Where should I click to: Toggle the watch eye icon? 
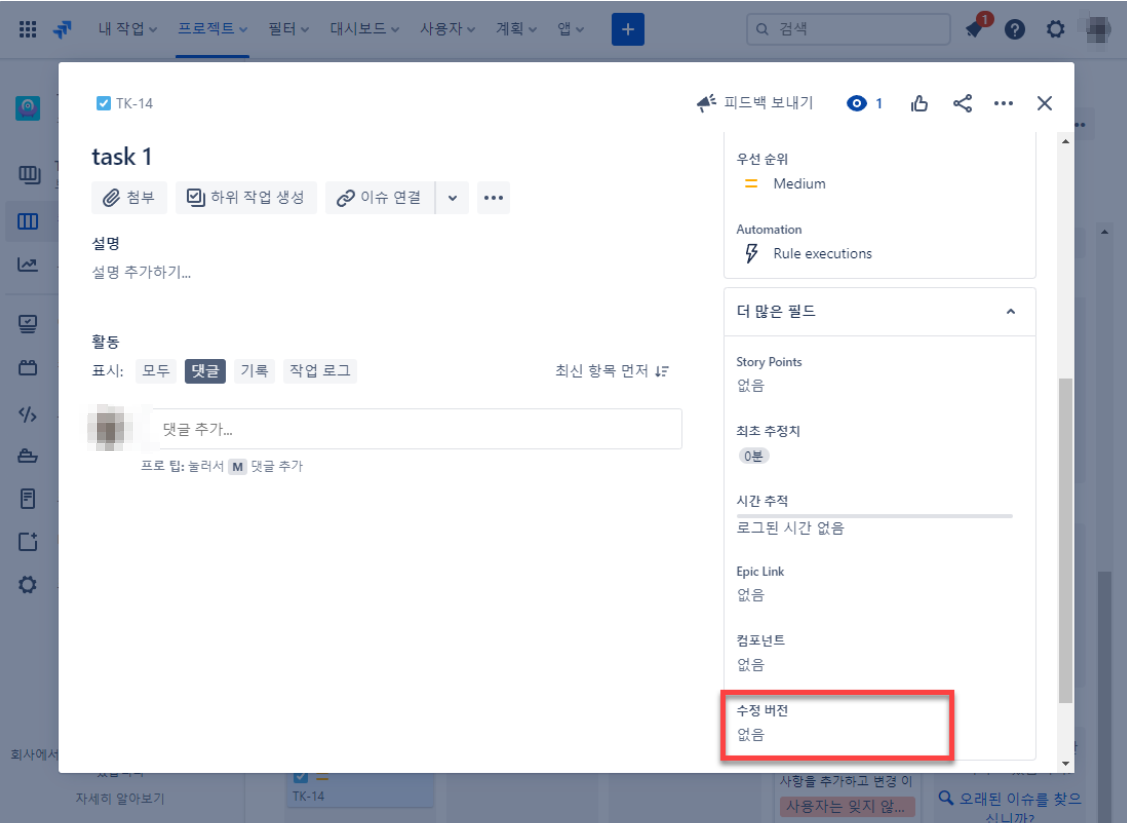click(x=857, y=104)
